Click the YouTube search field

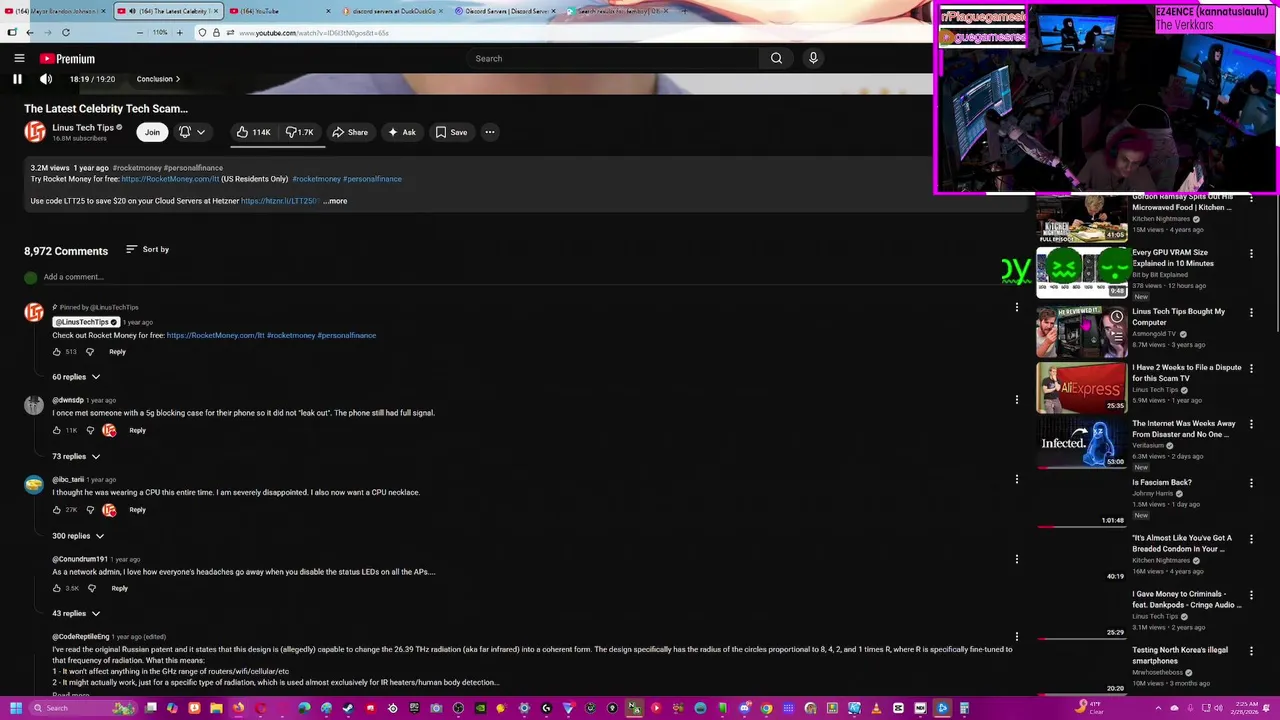click(x=614, y=58)
